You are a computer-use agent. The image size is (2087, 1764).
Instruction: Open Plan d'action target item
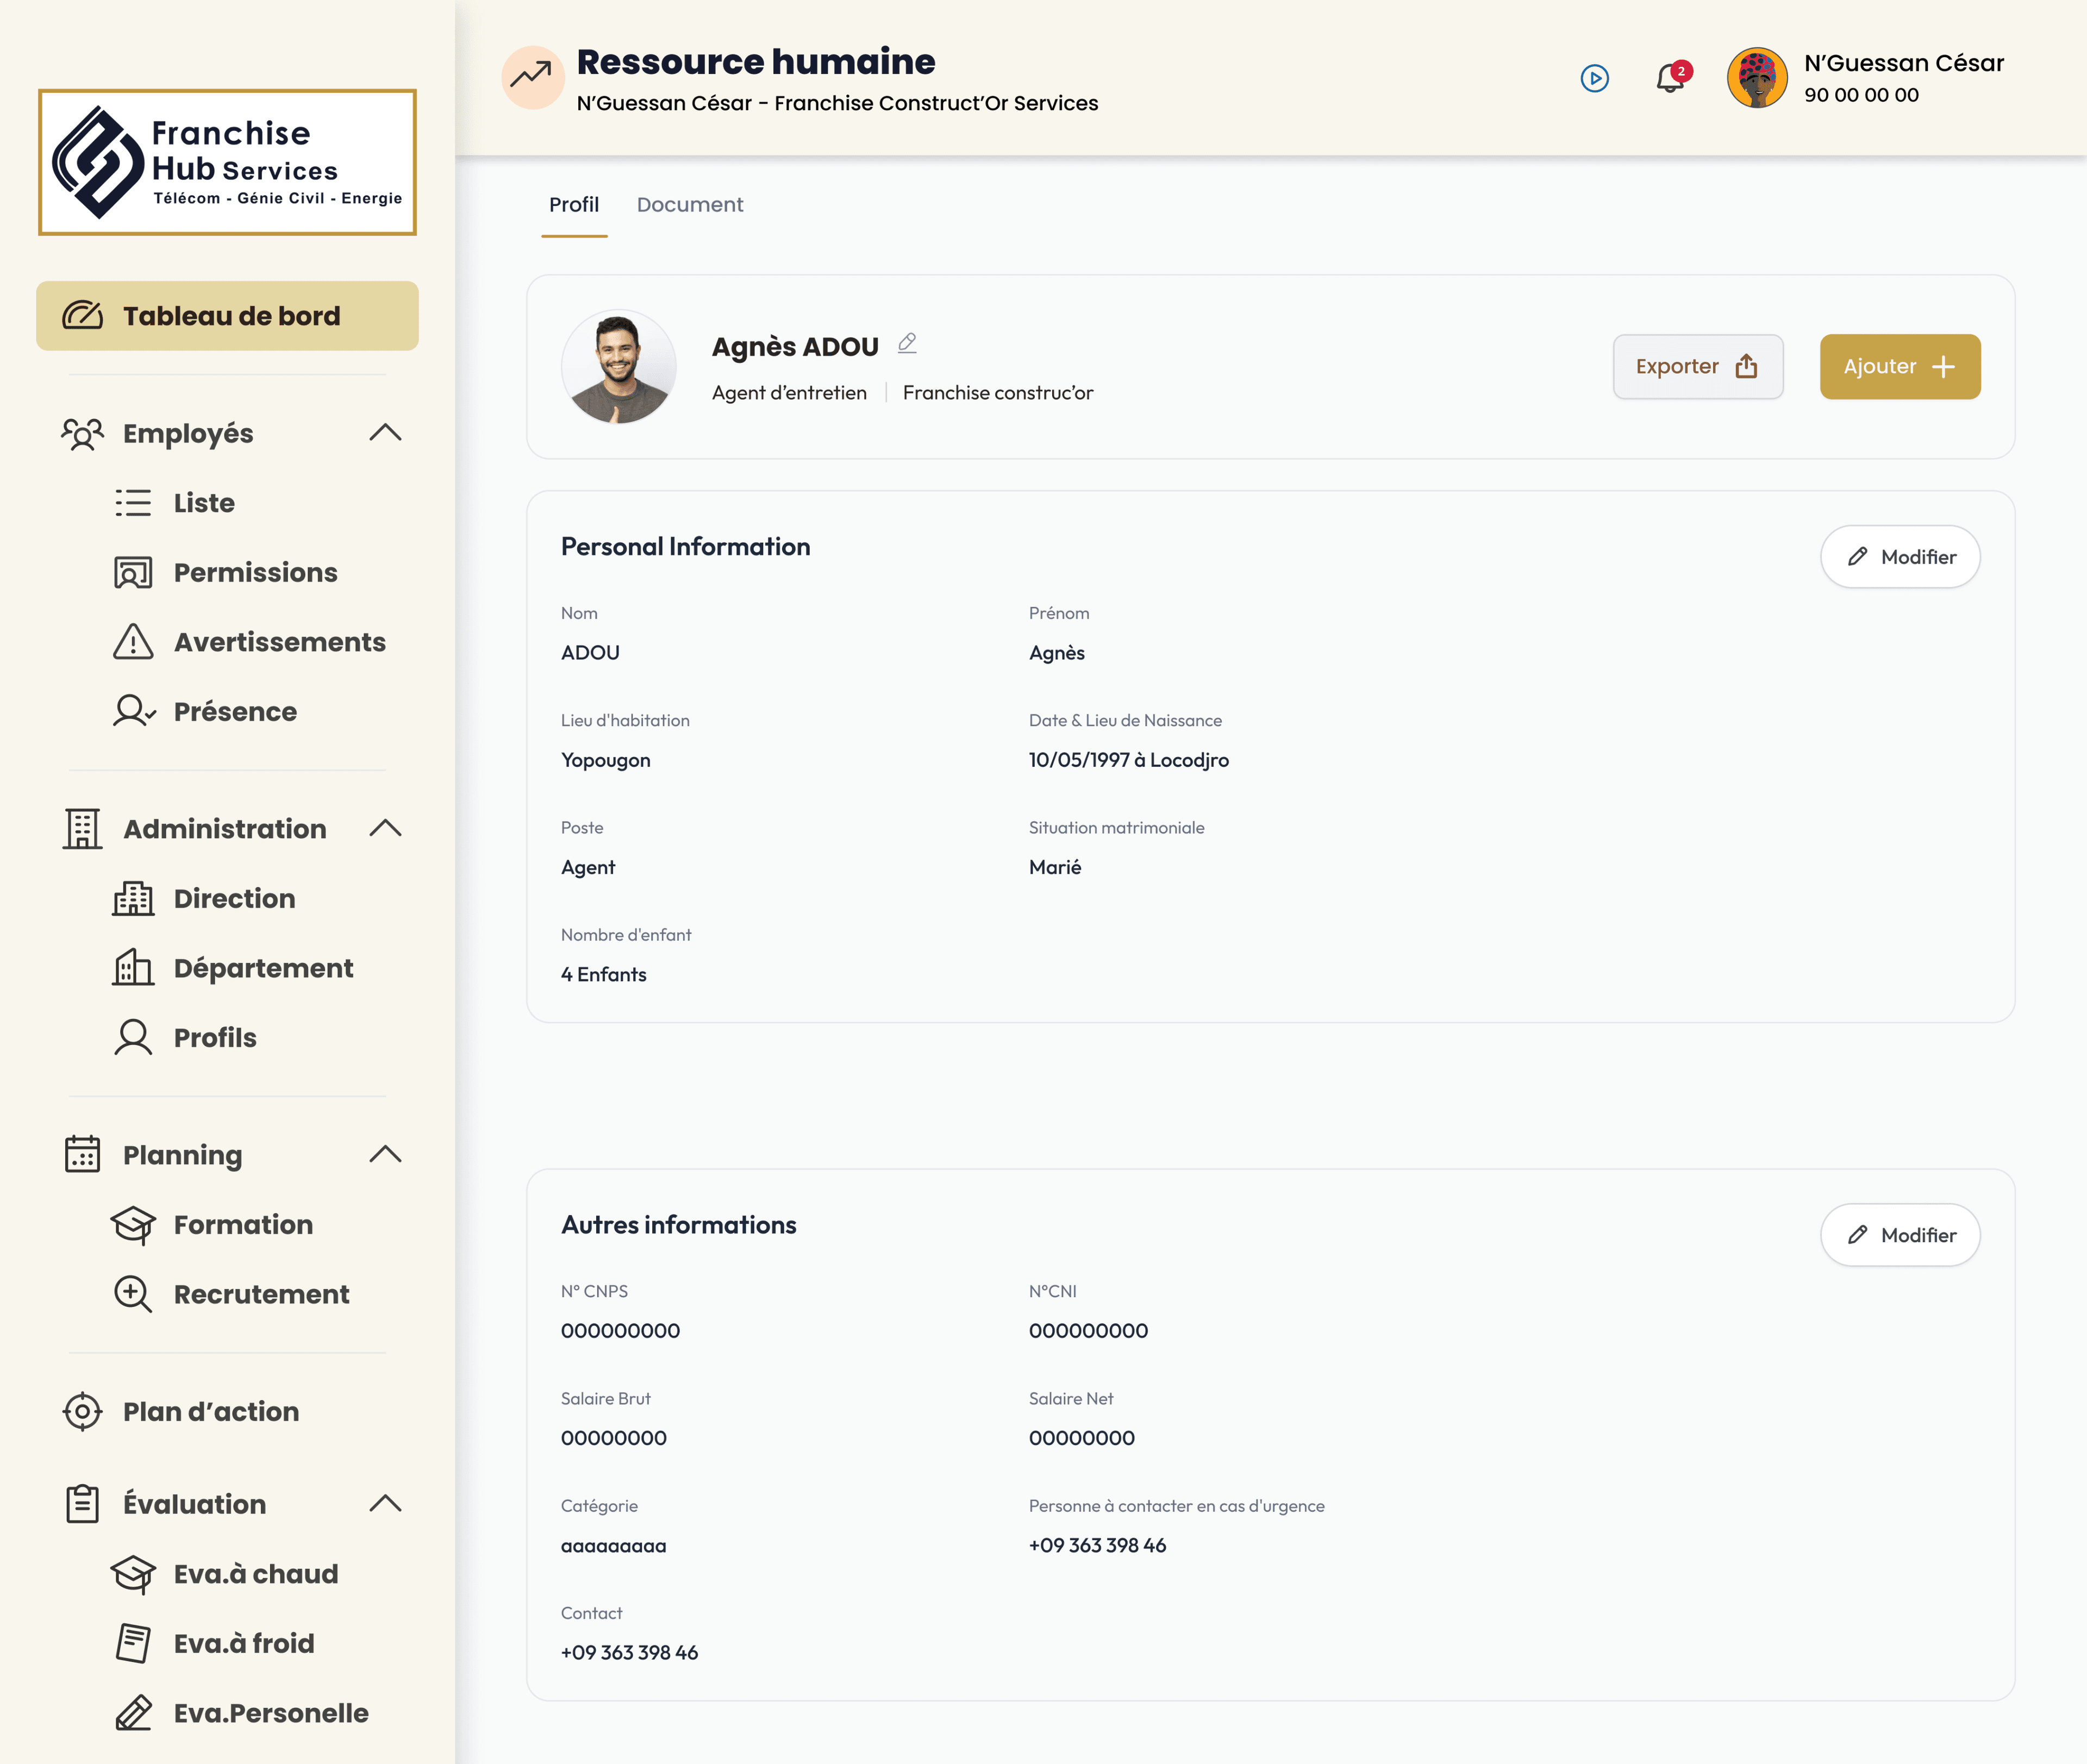pyautogui.click(x=210, y=1411)
